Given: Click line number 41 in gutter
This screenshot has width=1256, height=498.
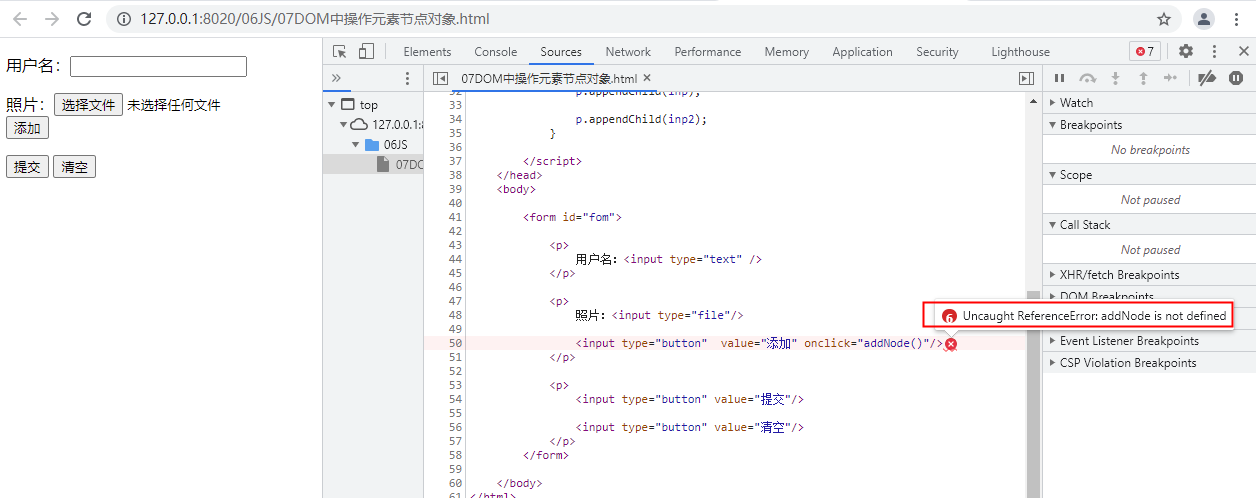Looking at the screenshot, I should point(456,217).
